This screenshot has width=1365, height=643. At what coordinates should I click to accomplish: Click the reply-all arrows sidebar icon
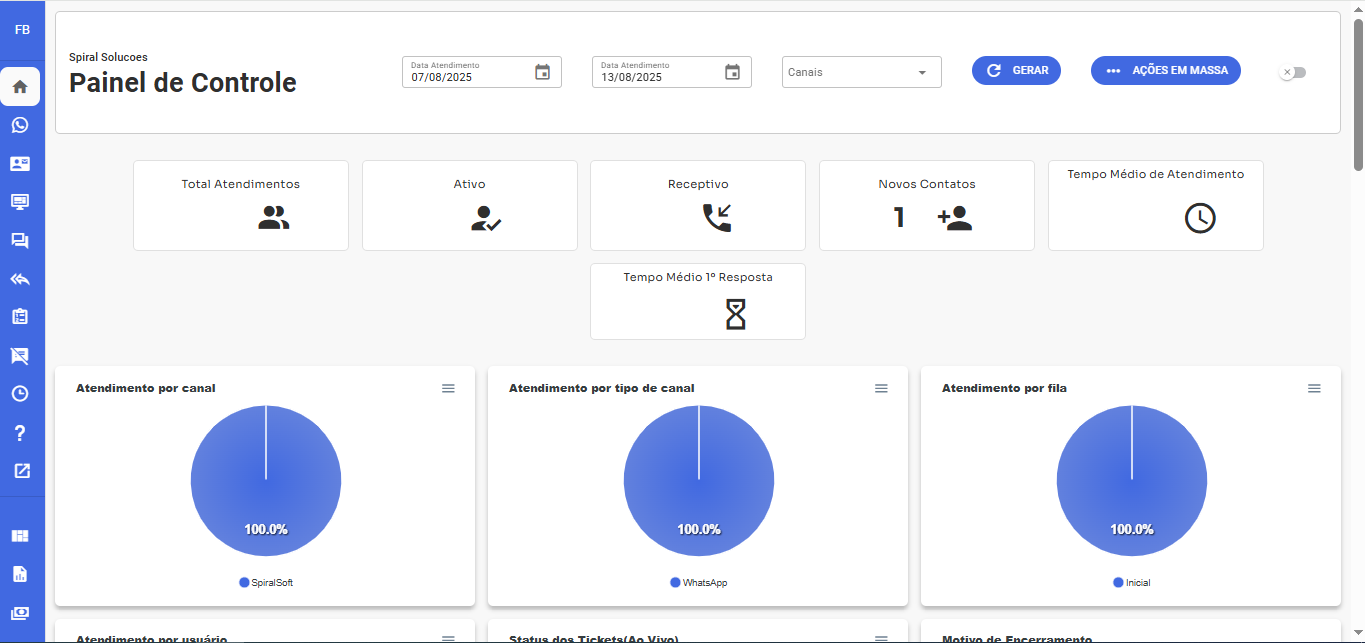pos(20,279)
